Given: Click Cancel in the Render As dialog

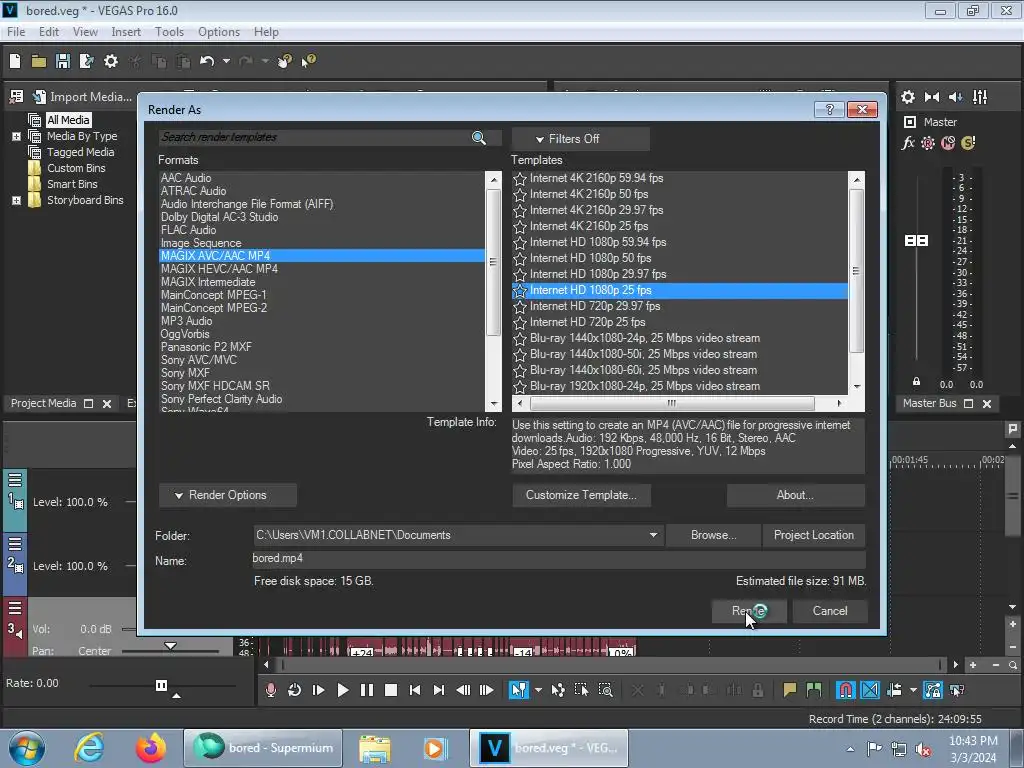Looking at the screenshot, I should point(830,611).
